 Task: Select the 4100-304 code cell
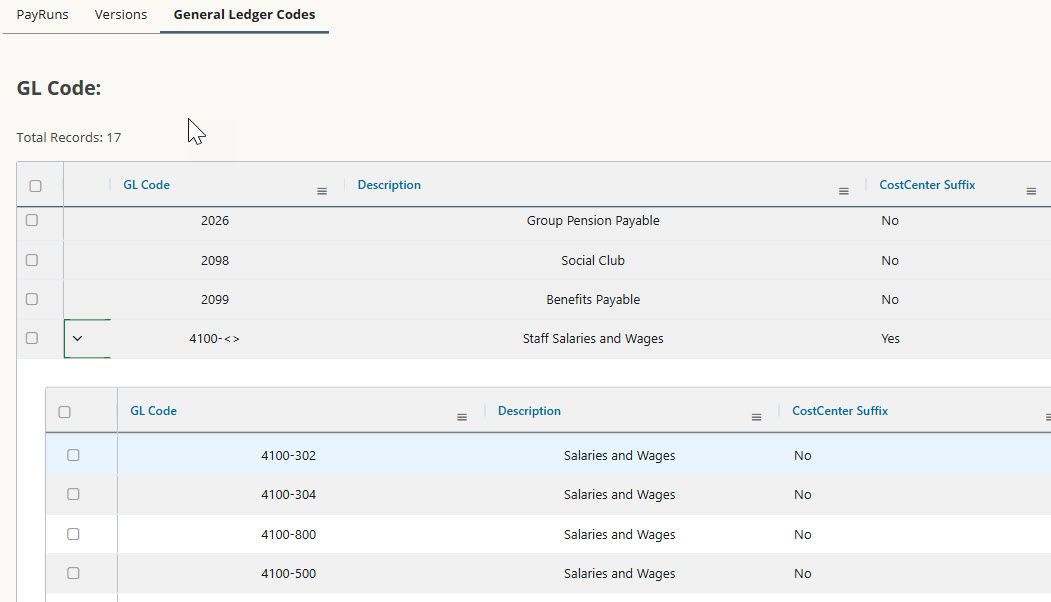[288, 495]
